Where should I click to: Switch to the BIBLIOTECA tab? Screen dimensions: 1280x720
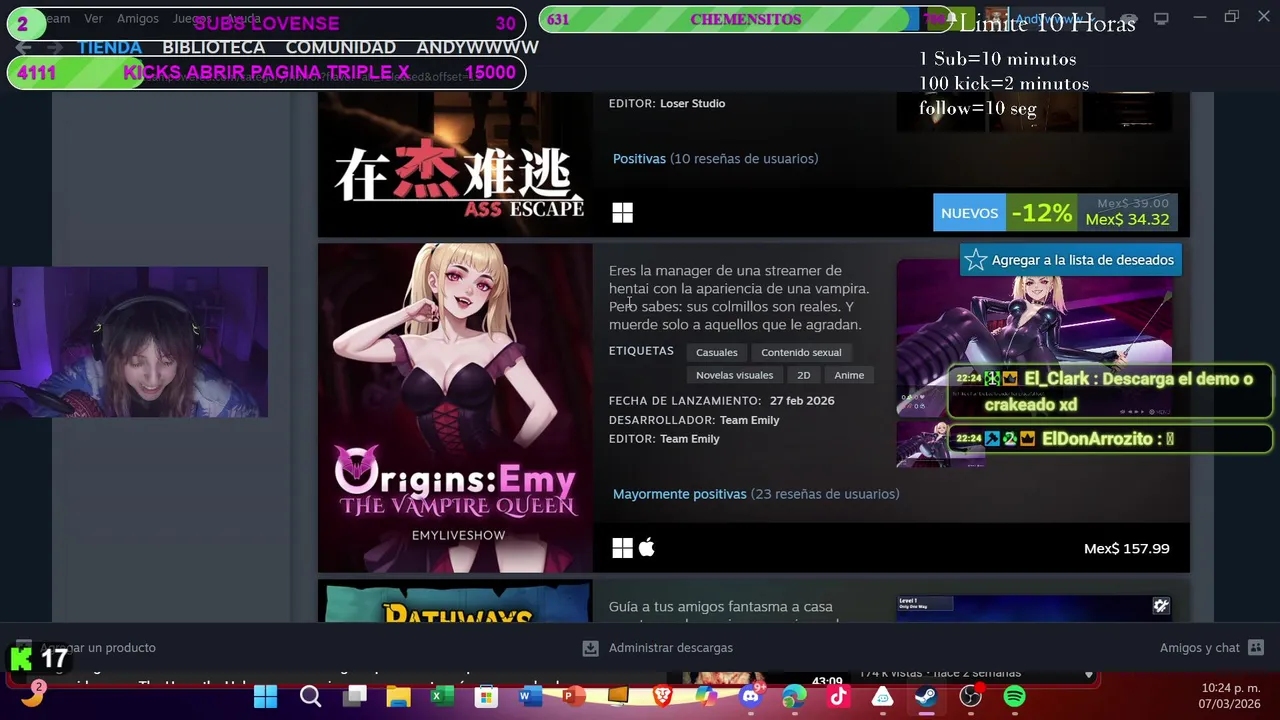coord(214,47)
